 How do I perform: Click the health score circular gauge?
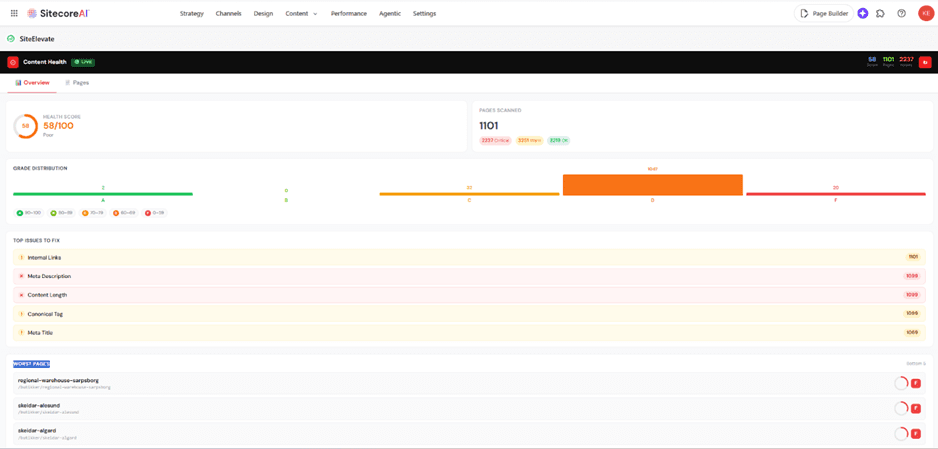tap(25, 126)
